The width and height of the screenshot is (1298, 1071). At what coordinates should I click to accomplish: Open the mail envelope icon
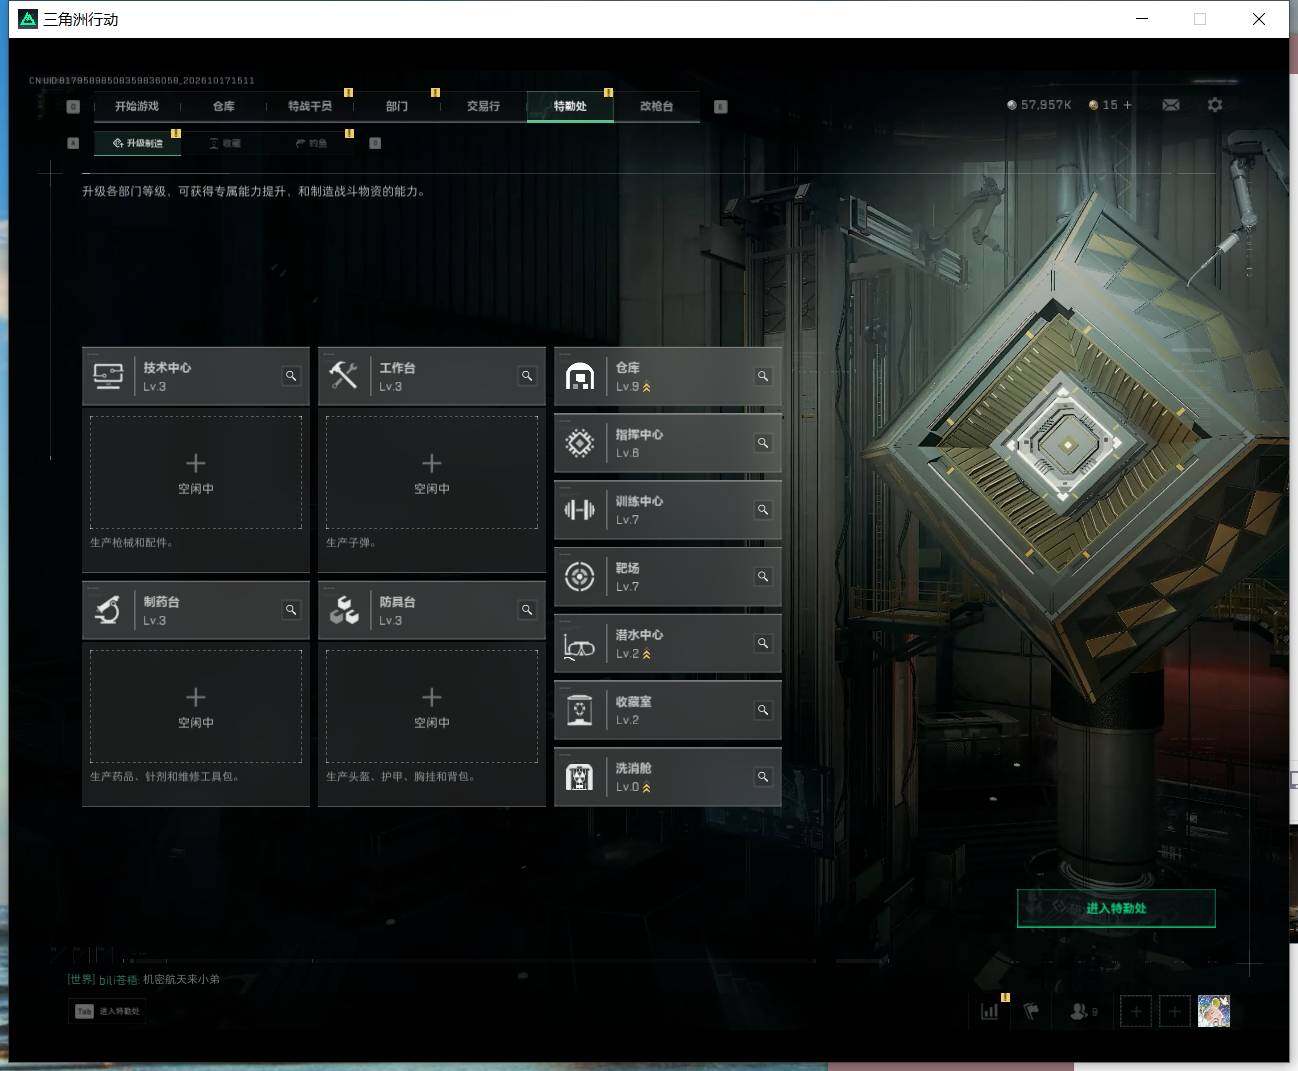coord(1171,105)
